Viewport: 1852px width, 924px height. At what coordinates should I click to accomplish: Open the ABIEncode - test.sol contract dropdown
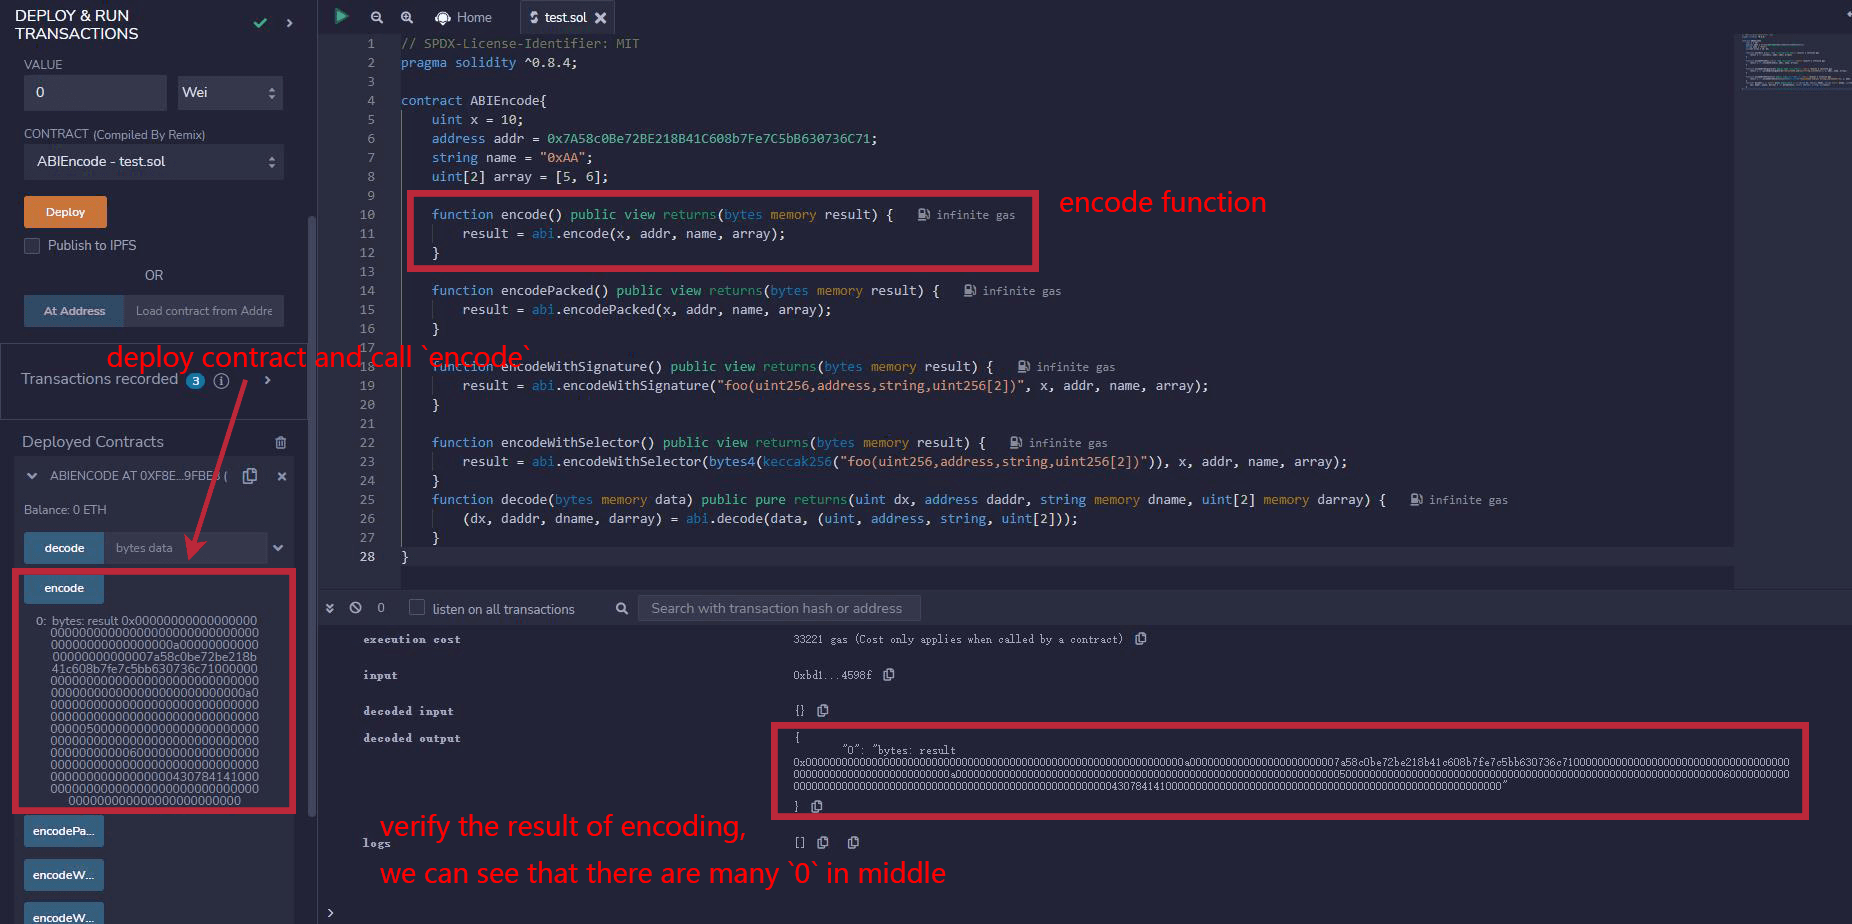click(x=154, y=162)
